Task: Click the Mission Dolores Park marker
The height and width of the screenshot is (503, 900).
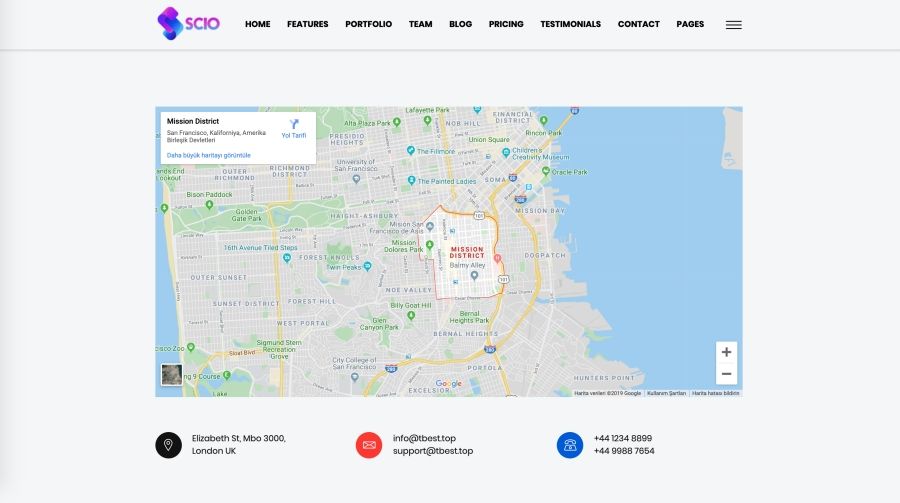Action: coord(429,245)
